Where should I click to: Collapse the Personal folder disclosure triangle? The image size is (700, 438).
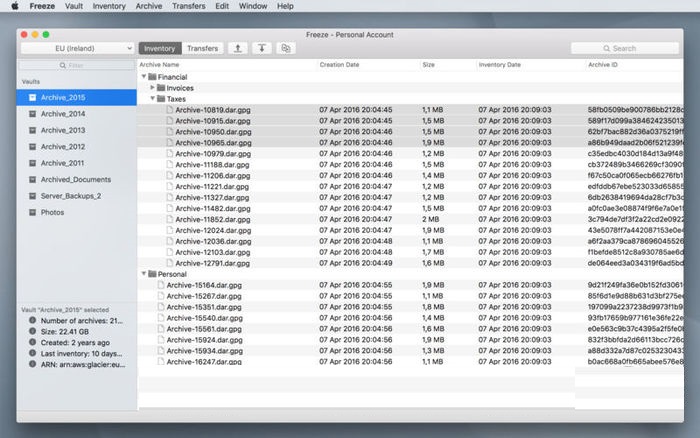[144, 274]
